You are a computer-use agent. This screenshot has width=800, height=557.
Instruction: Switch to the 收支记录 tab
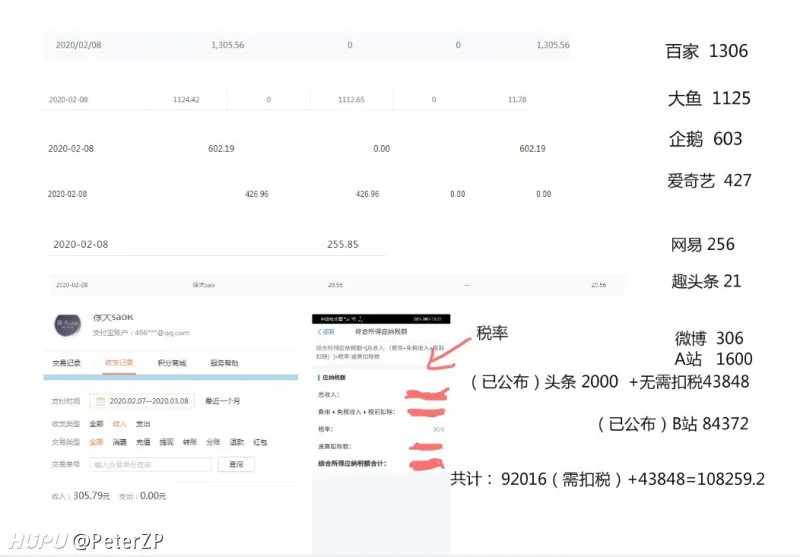point(119,363)
